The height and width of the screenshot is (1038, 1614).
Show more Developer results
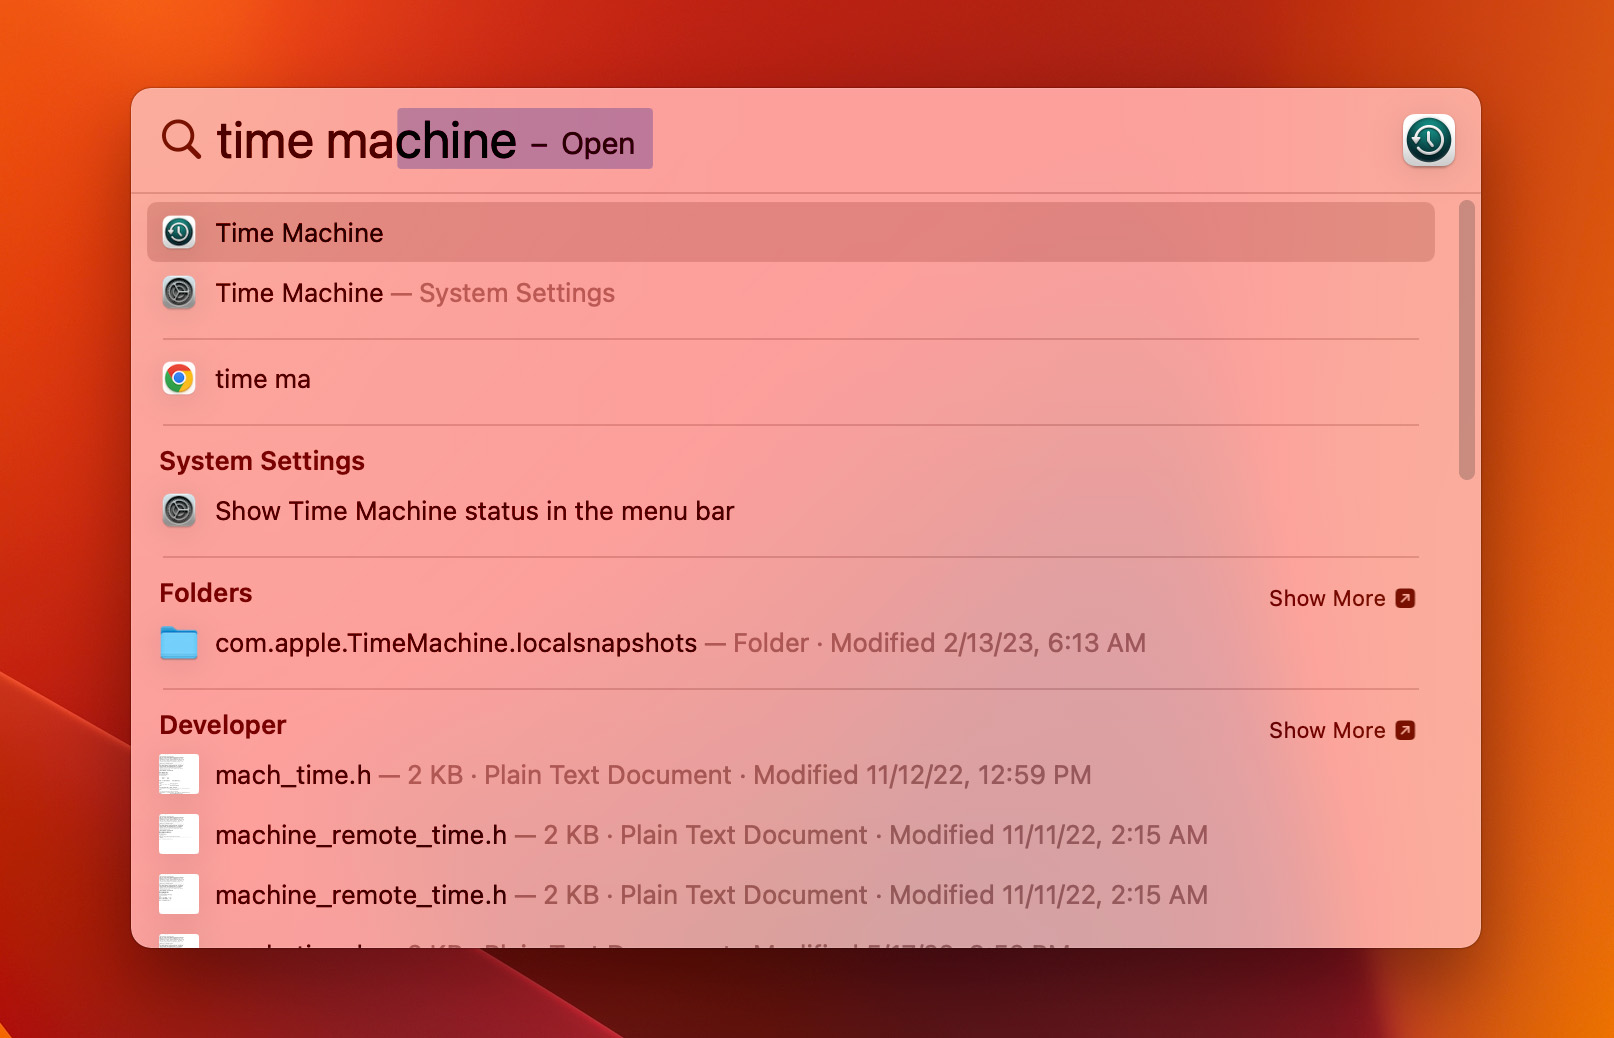1342,730
